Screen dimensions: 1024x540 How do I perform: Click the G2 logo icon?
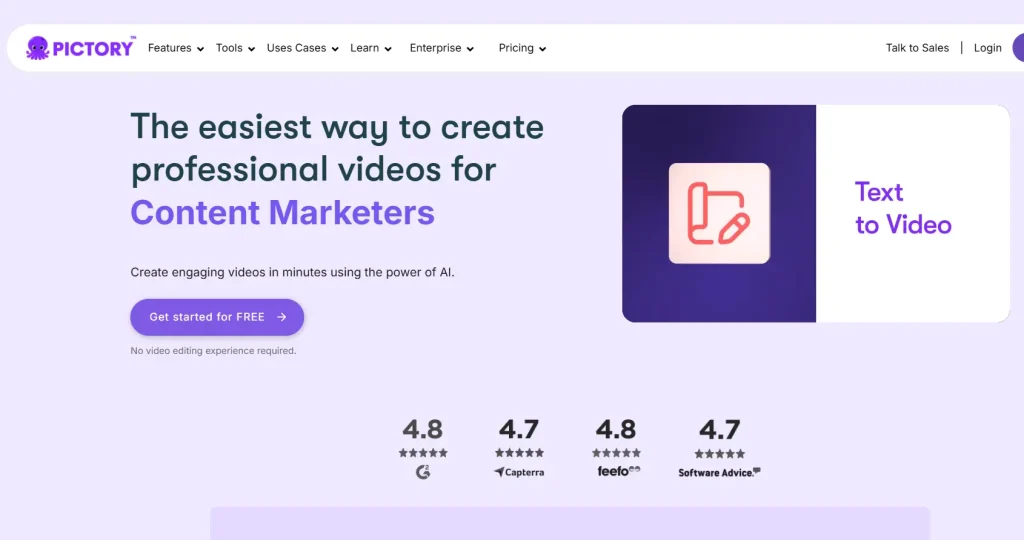(x=423, y=471)
